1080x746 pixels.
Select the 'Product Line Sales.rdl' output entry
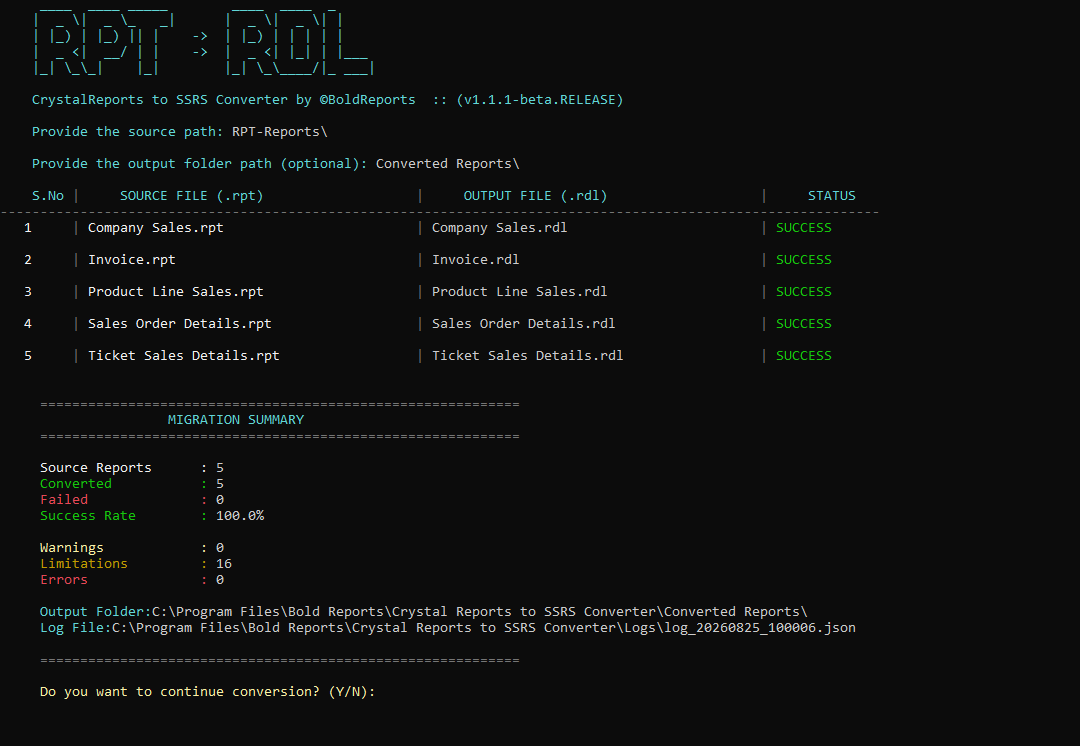tap(519, 292)
